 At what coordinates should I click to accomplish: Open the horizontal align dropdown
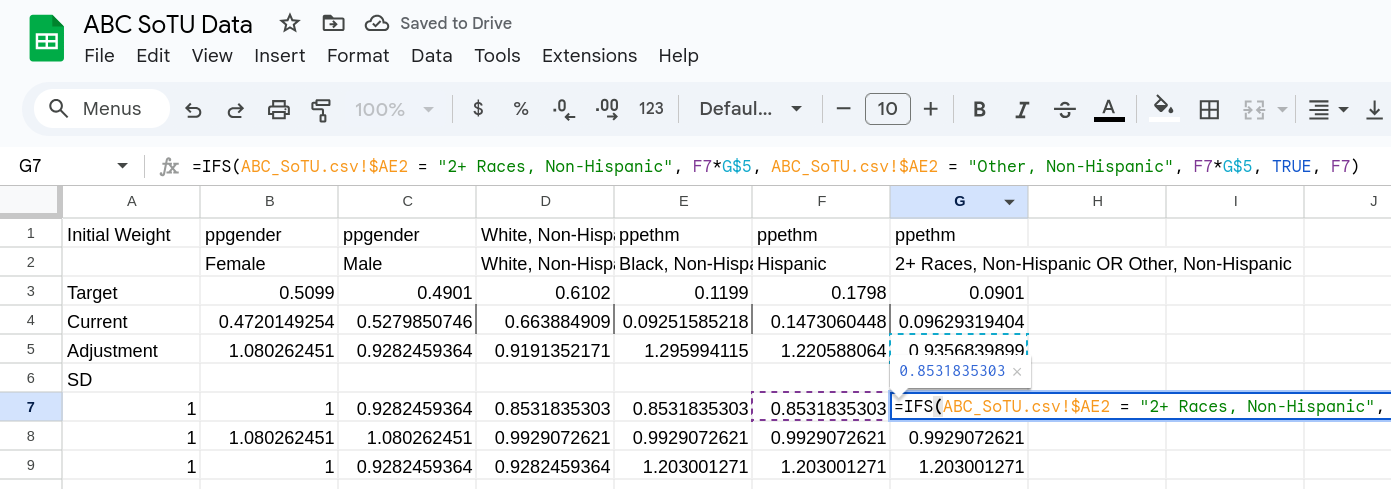[1329, 109]
